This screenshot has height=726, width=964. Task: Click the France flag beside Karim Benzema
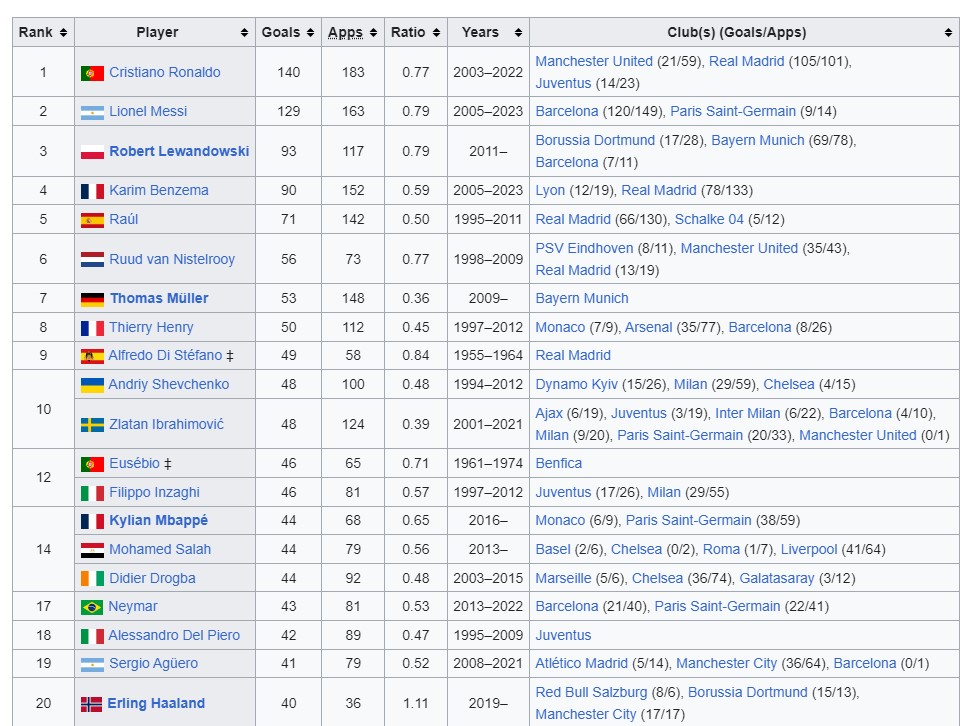point(92,191)
